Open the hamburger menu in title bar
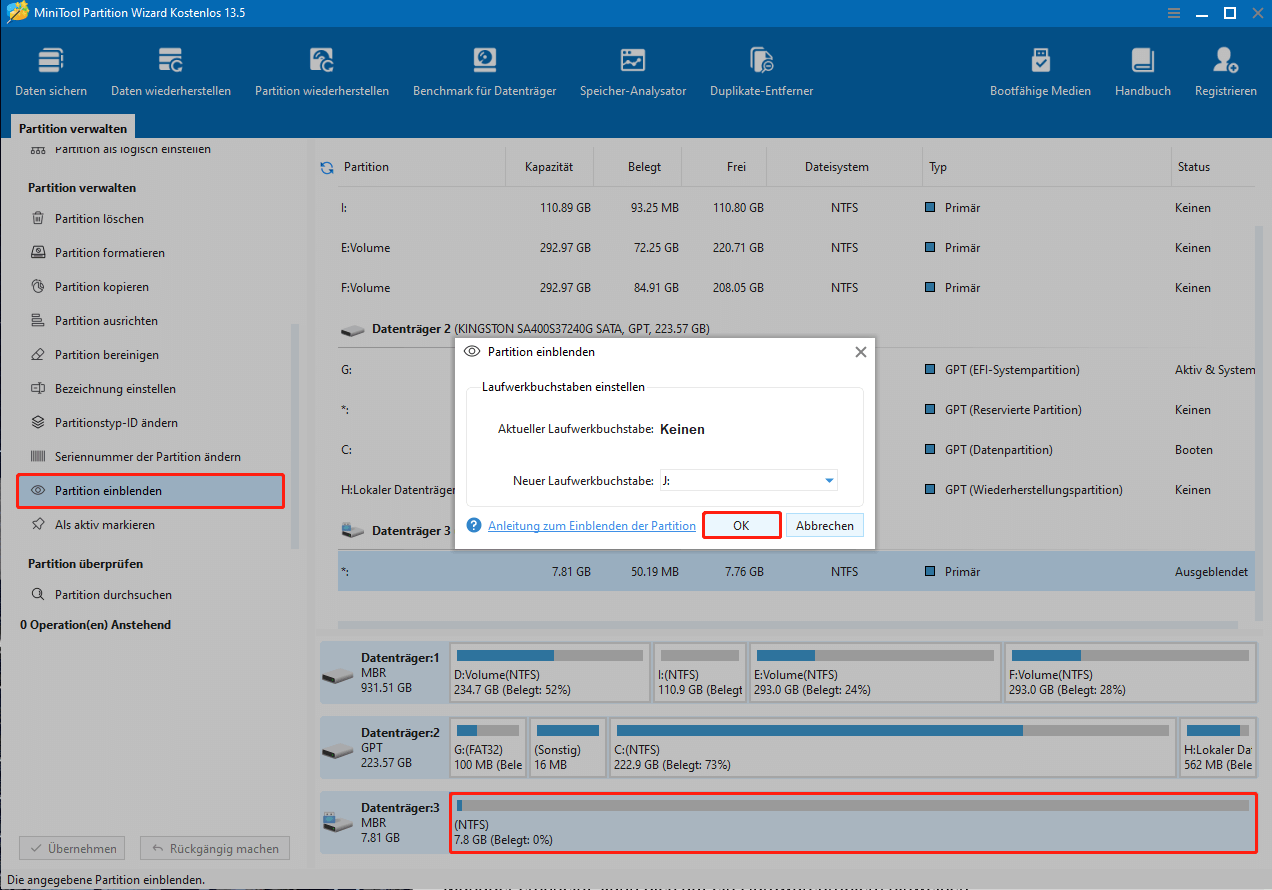This screenshot has height=890, width=1272. [x=1173, y=13]
